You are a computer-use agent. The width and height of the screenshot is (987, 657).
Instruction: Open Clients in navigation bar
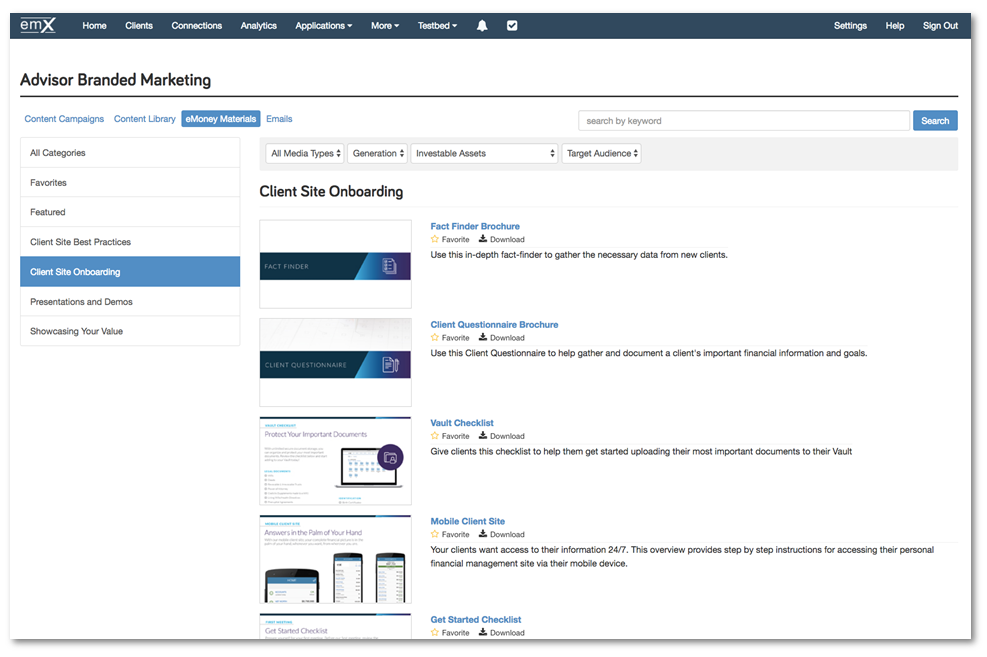coord(139,26)
